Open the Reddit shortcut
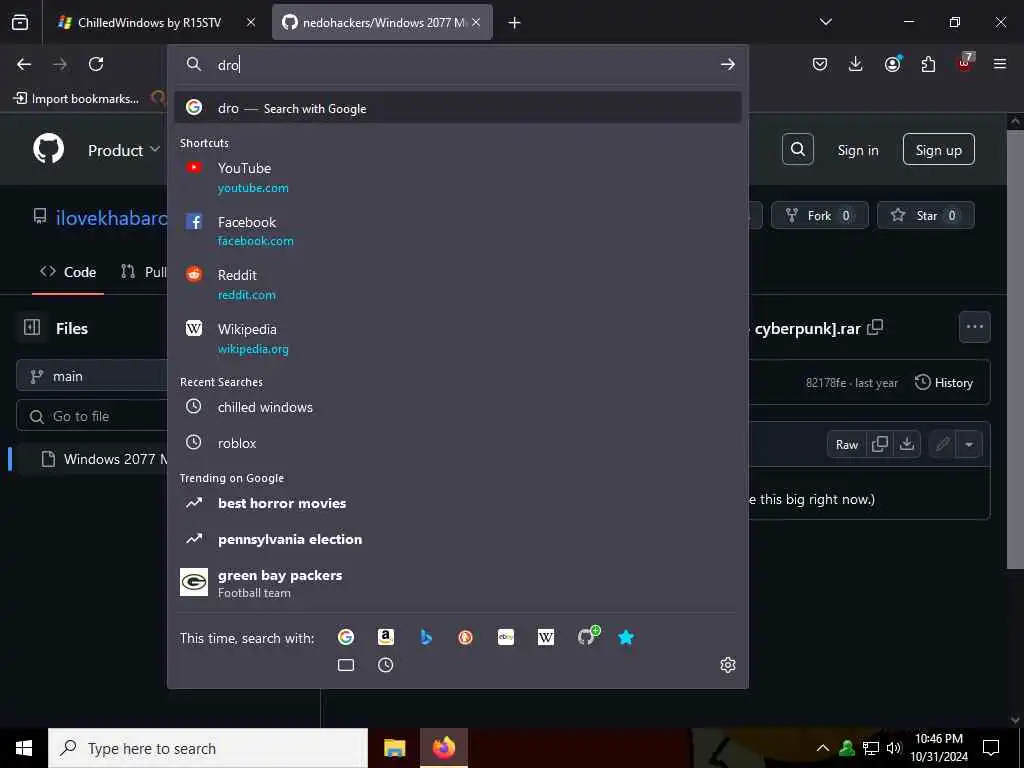The image size is (1024, 768). pyautogui.click(x=458, y=285)
